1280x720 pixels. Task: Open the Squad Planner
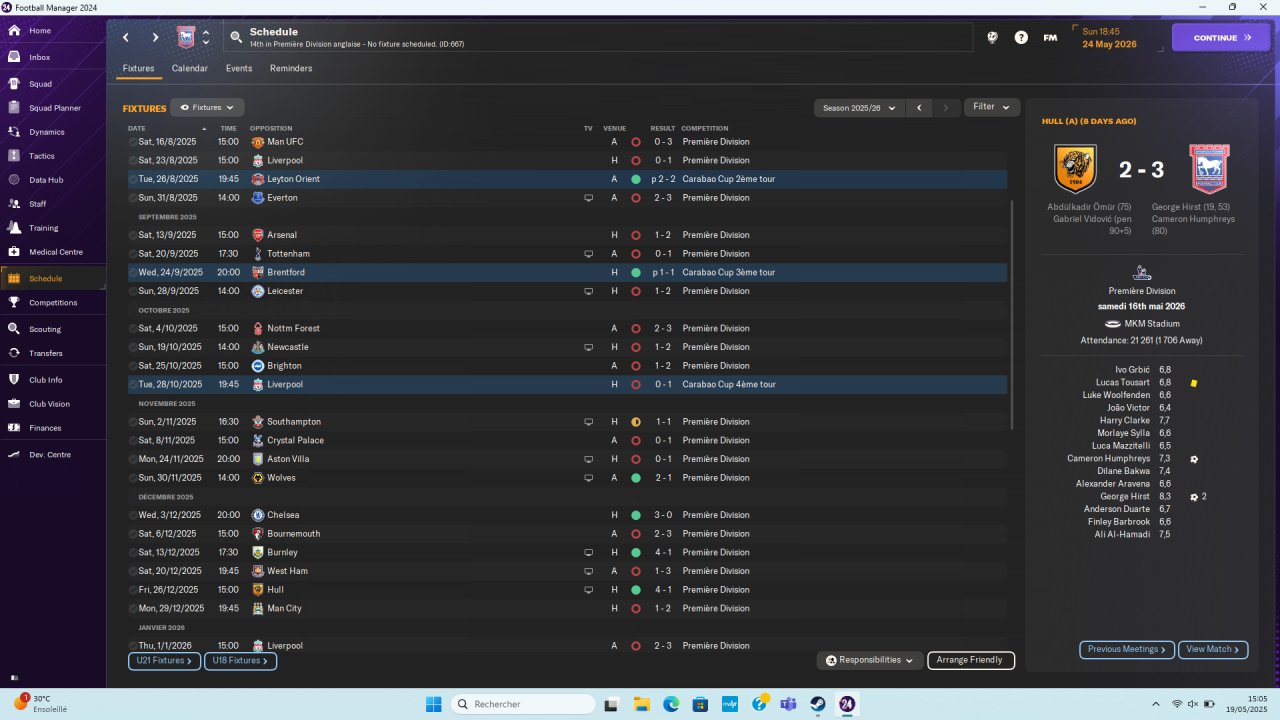tap(53, 108)
